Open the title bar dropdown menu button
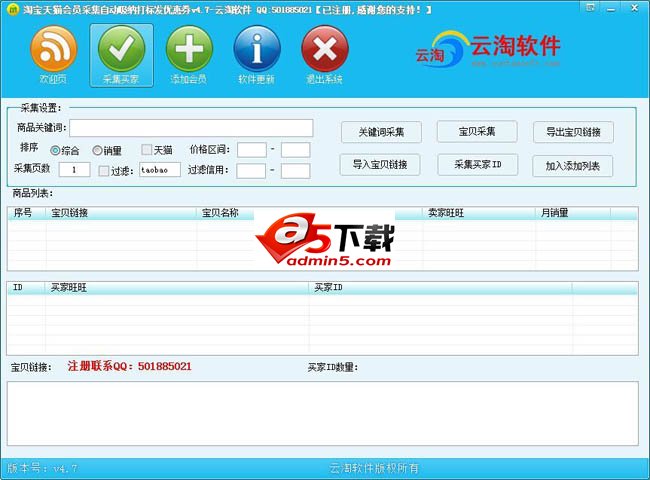This screenshot has width=650, height=480. [590, 8]
